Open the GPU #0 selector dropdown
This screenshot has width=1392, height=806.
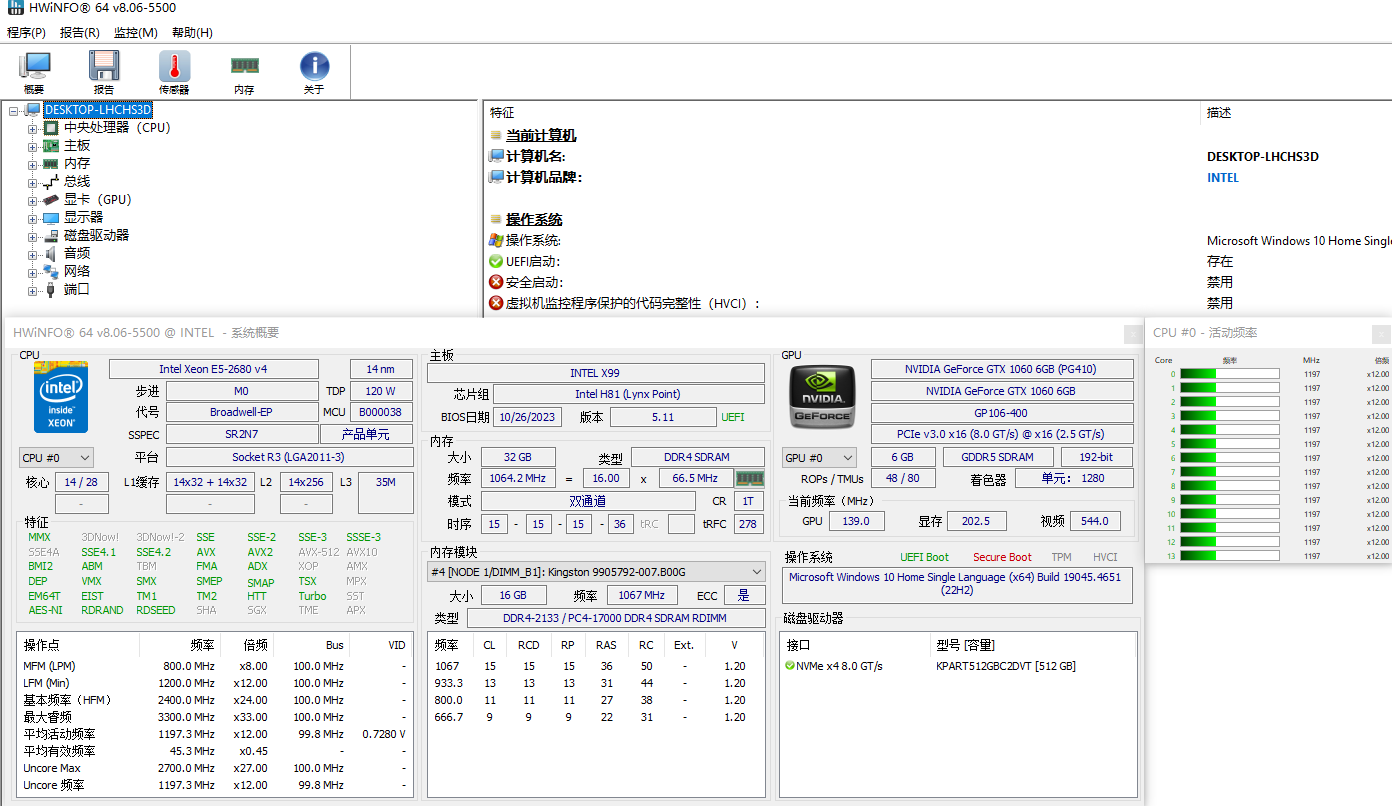point(820,457)
